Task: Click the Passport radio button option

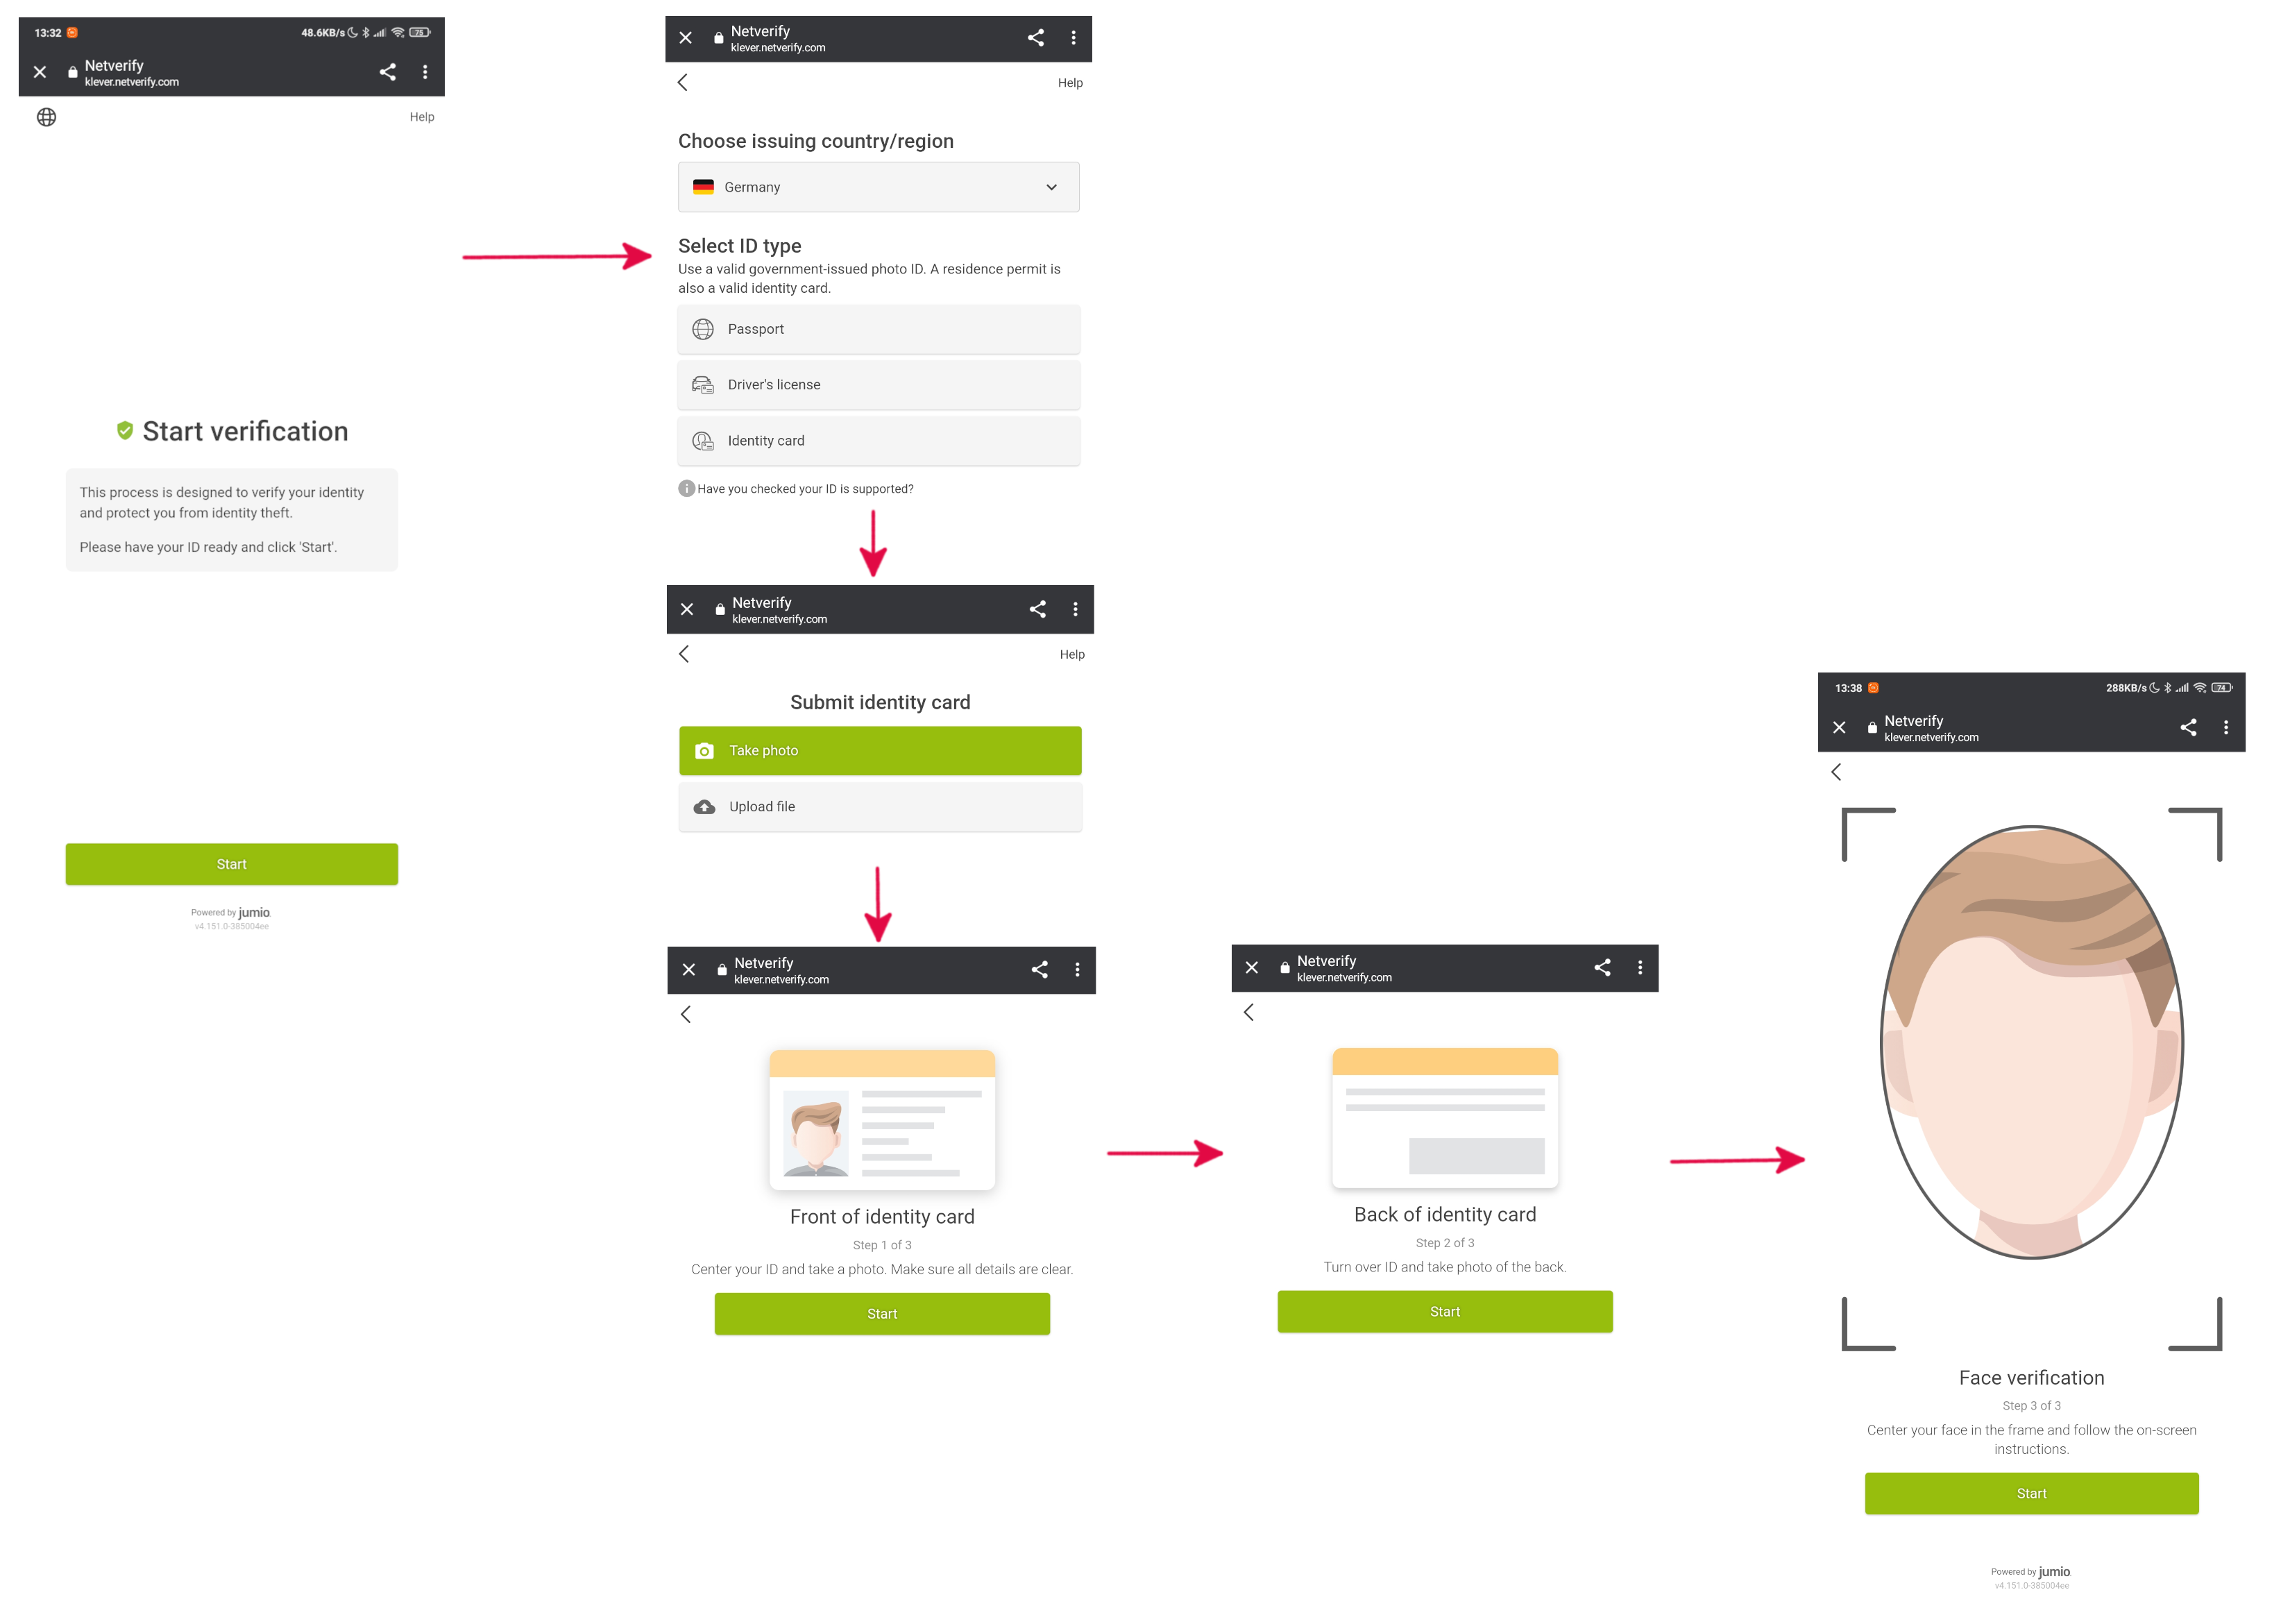Action: [877, 329]
